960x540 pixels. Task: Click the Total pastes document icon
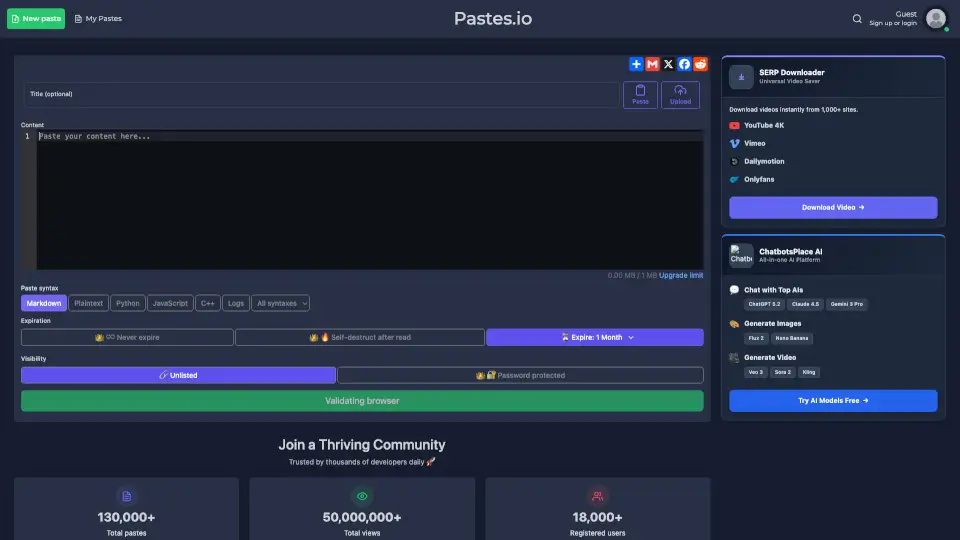coord(127,497)
